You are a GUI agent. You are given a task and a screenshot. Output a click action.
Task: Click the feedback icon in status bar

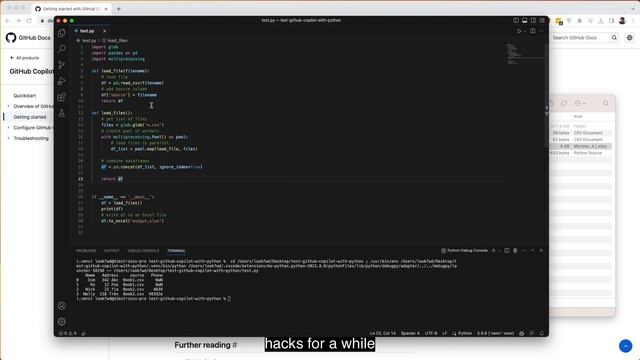tap(532, 333)
